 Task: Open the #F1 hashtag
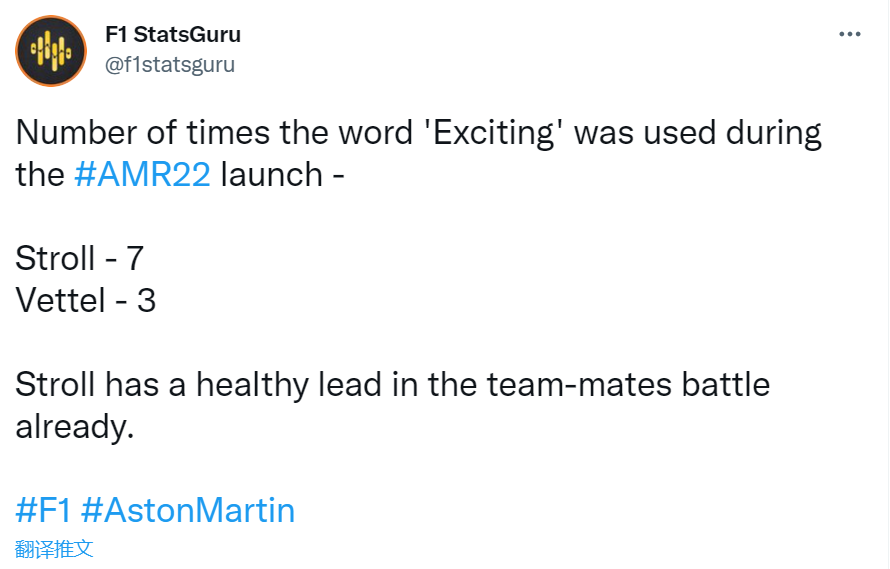[x=43, y=510]
